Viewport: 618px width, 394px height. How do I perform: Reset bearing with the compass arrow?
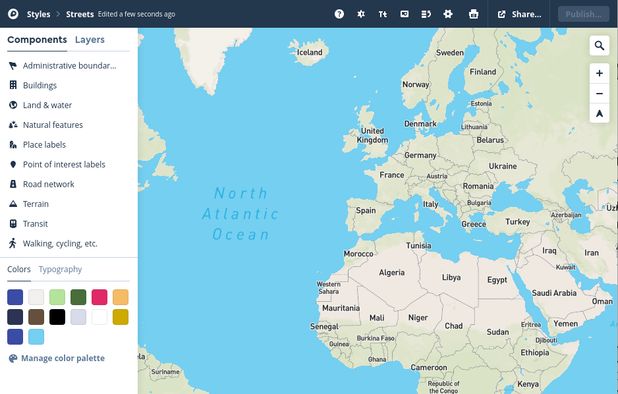point(599,113)
